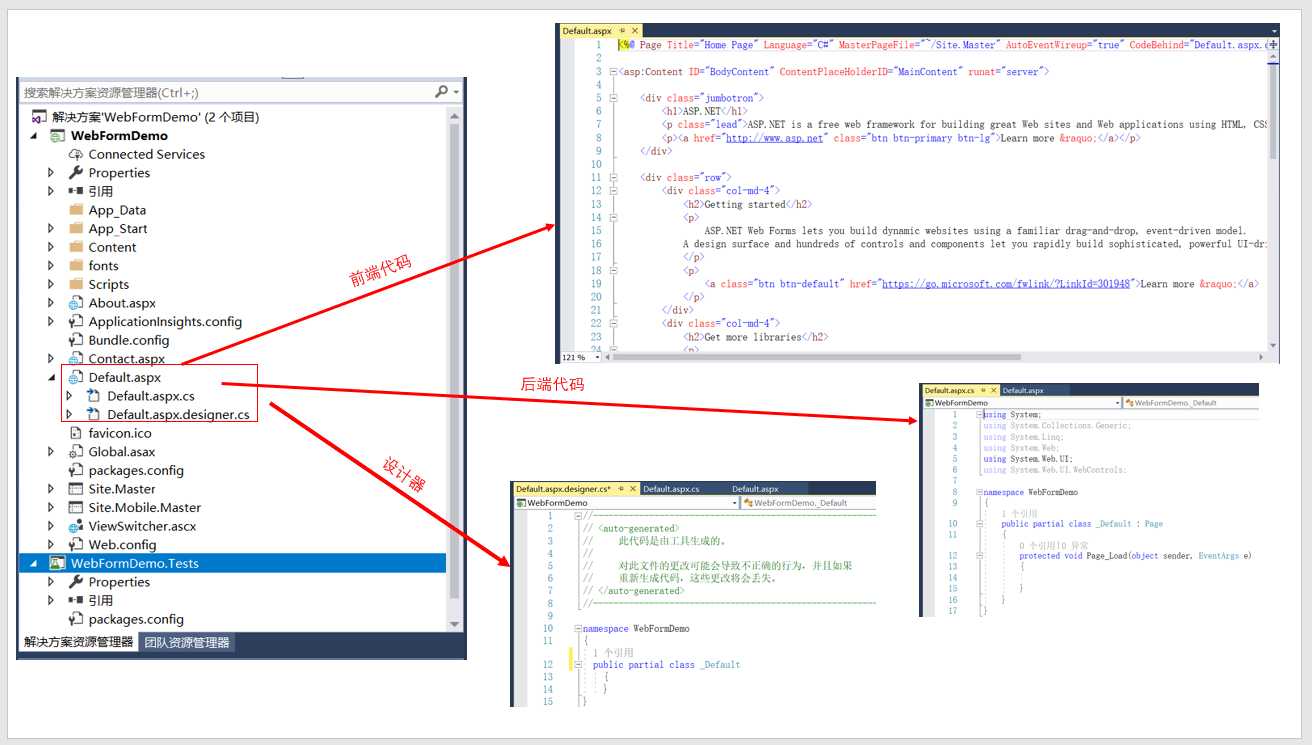This screenshot has width=1312, height=745.
Task: Click the WebFormDemo.Tests project icon
Action: [58, 563]
